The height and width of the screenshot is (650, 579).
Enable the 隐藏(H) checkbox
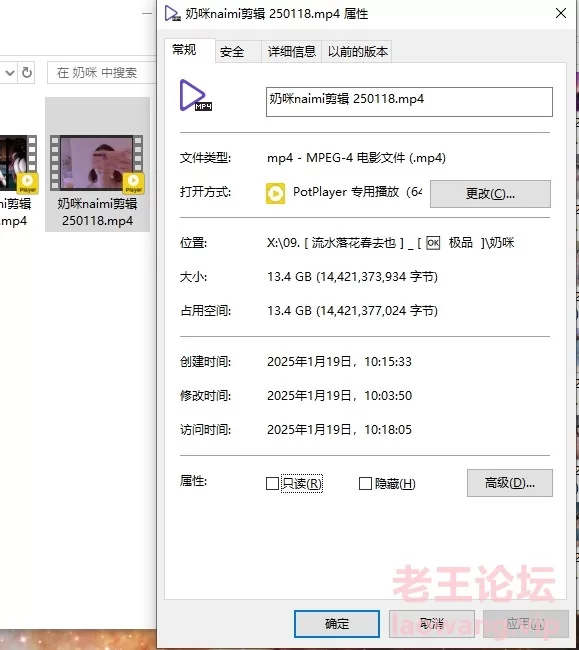[x=365, y=483]
